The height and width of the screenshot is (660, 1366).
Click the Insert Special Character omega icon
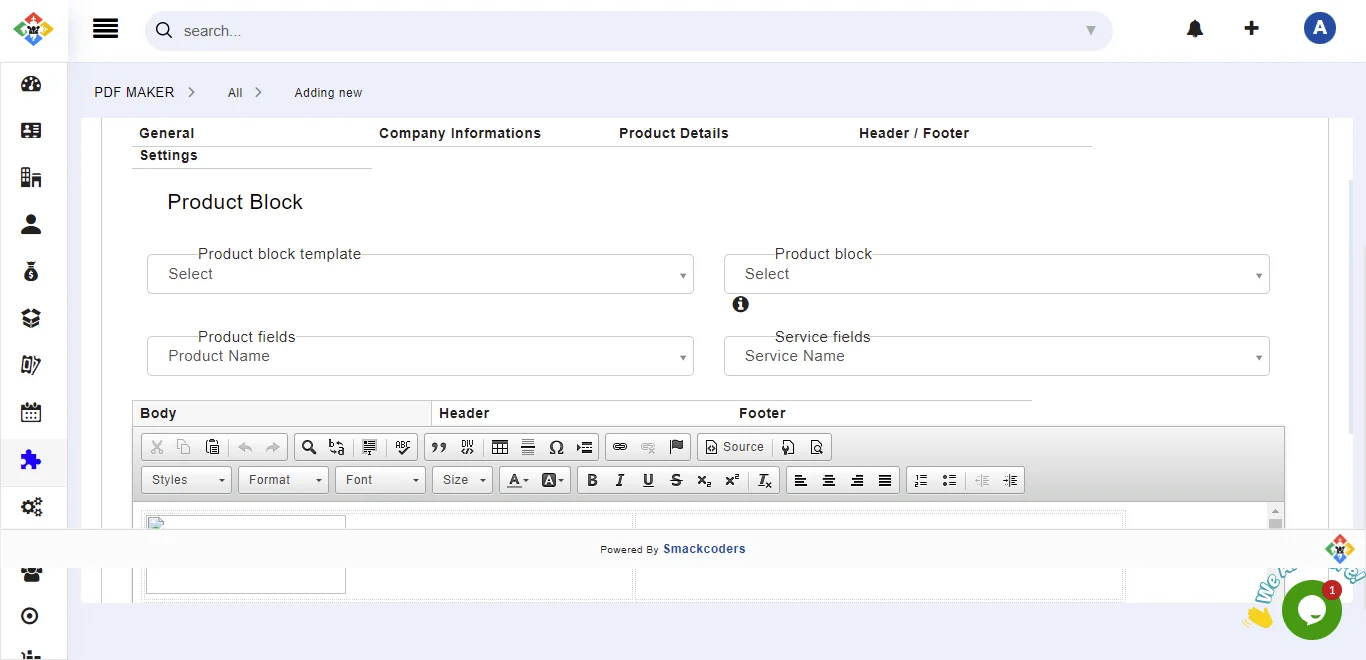point(557,447)
